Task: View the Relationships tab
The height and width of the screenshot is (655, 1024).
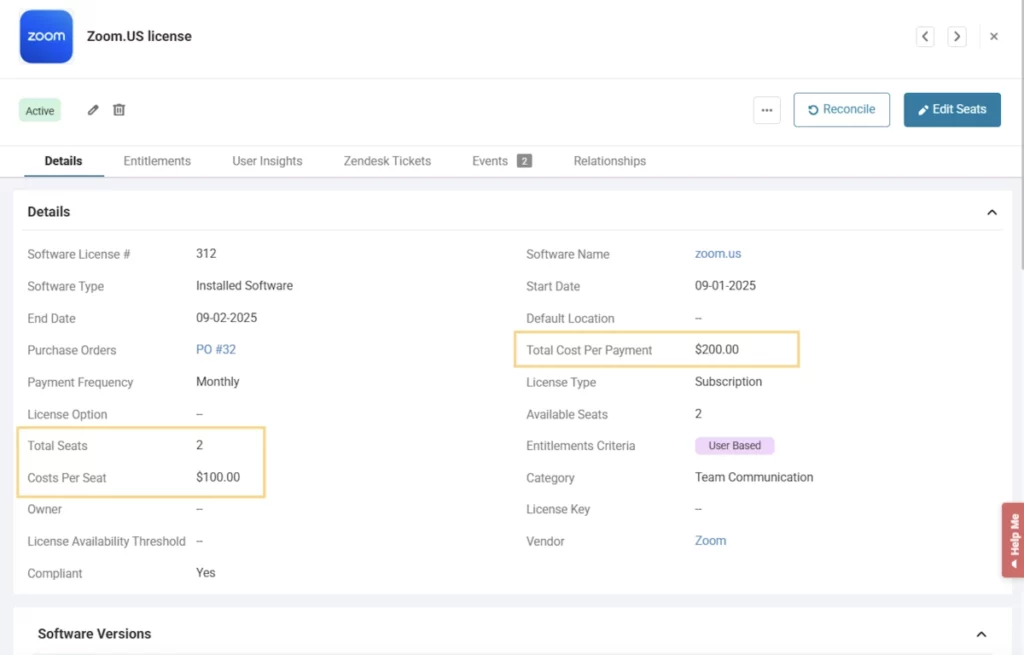Action: [609, 161]
